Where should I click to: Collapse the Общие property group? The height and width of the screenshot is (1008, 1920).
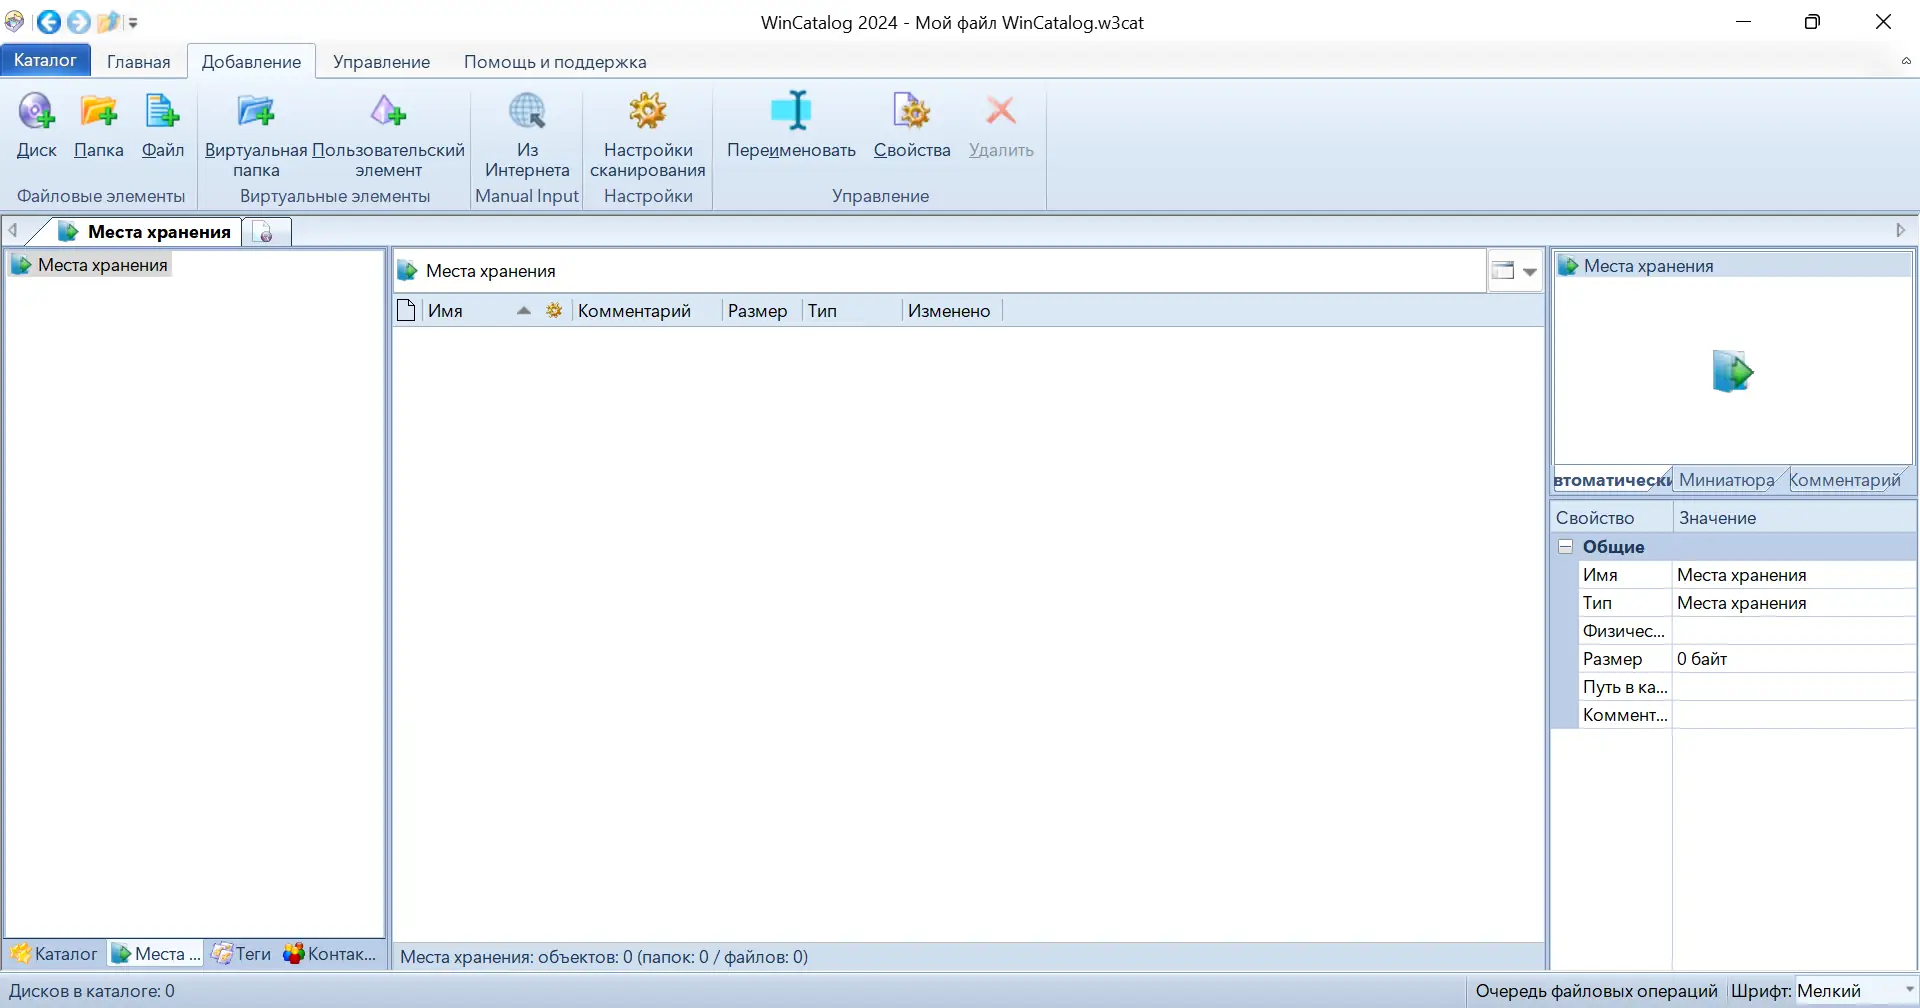click(x=1566, y=547)
